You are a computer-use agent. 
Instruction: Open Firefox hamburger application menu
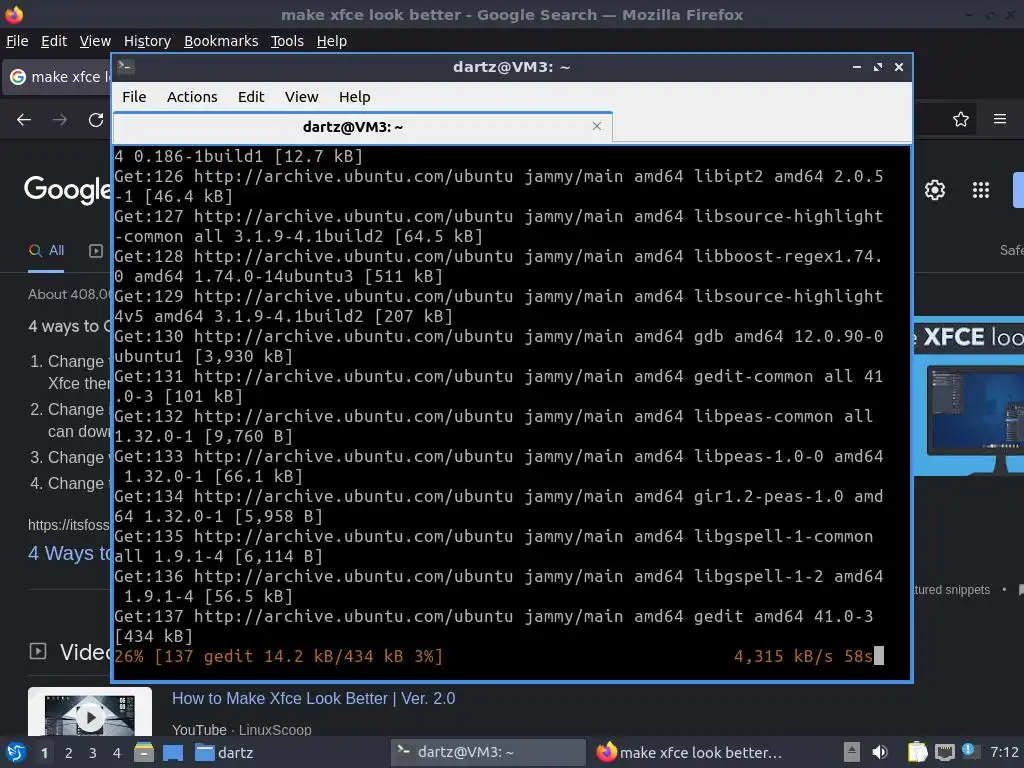pyautogui.click(x=1000, y=119)
